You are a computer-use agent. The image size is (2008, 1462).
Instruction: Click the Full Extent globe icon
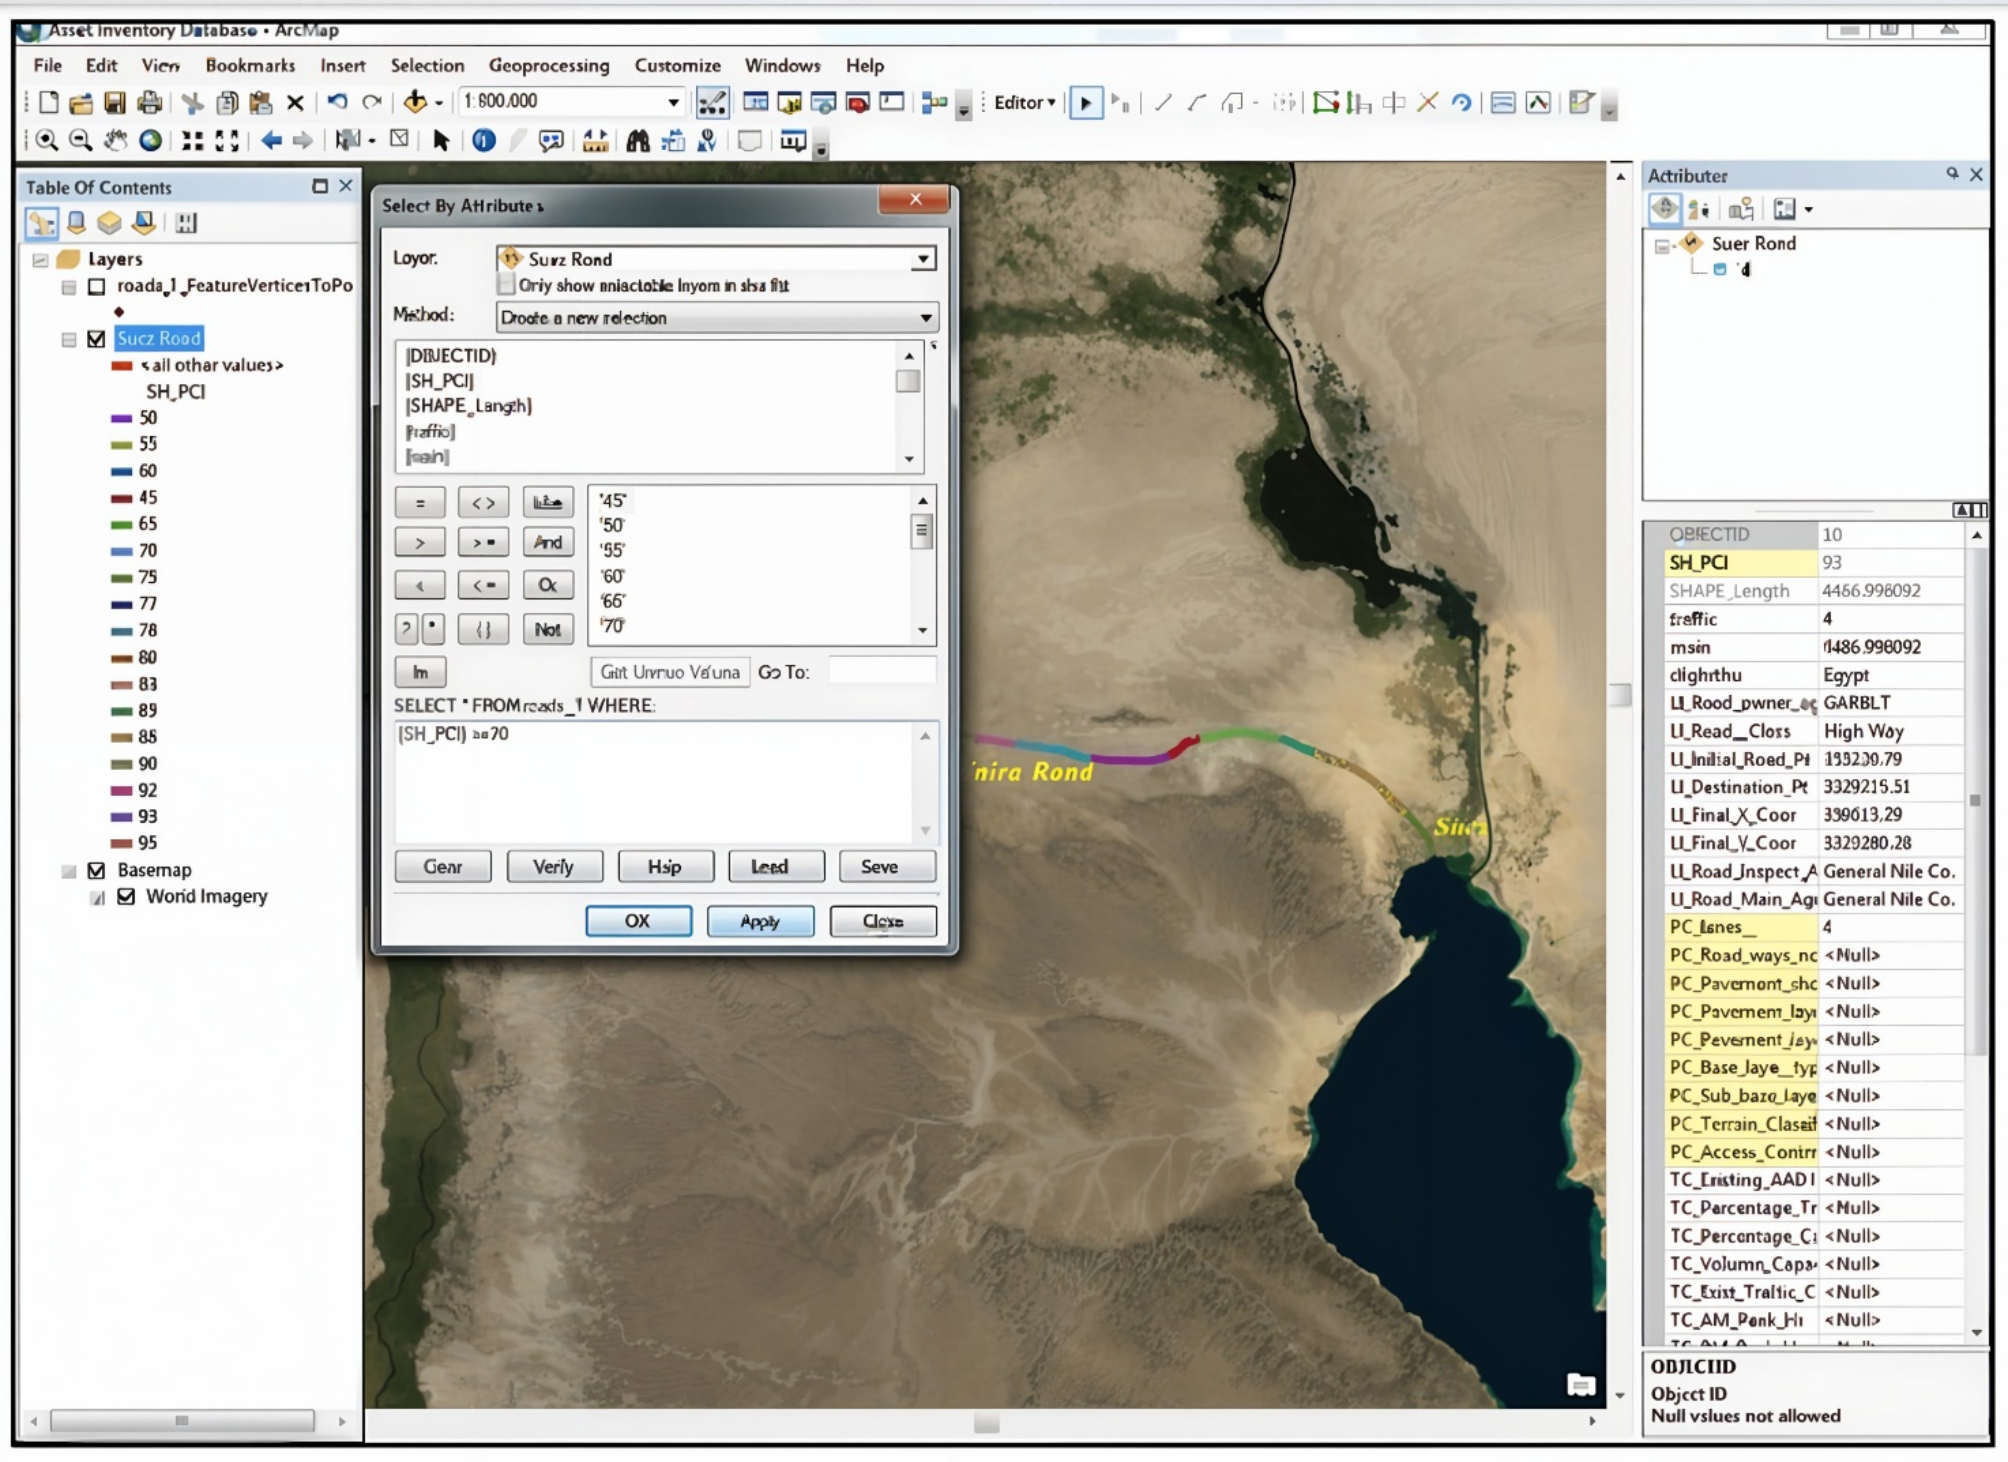151,141
